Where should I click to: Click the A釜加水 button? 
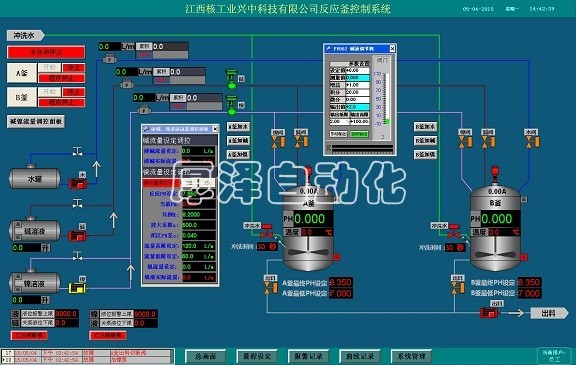click(238, 127)
